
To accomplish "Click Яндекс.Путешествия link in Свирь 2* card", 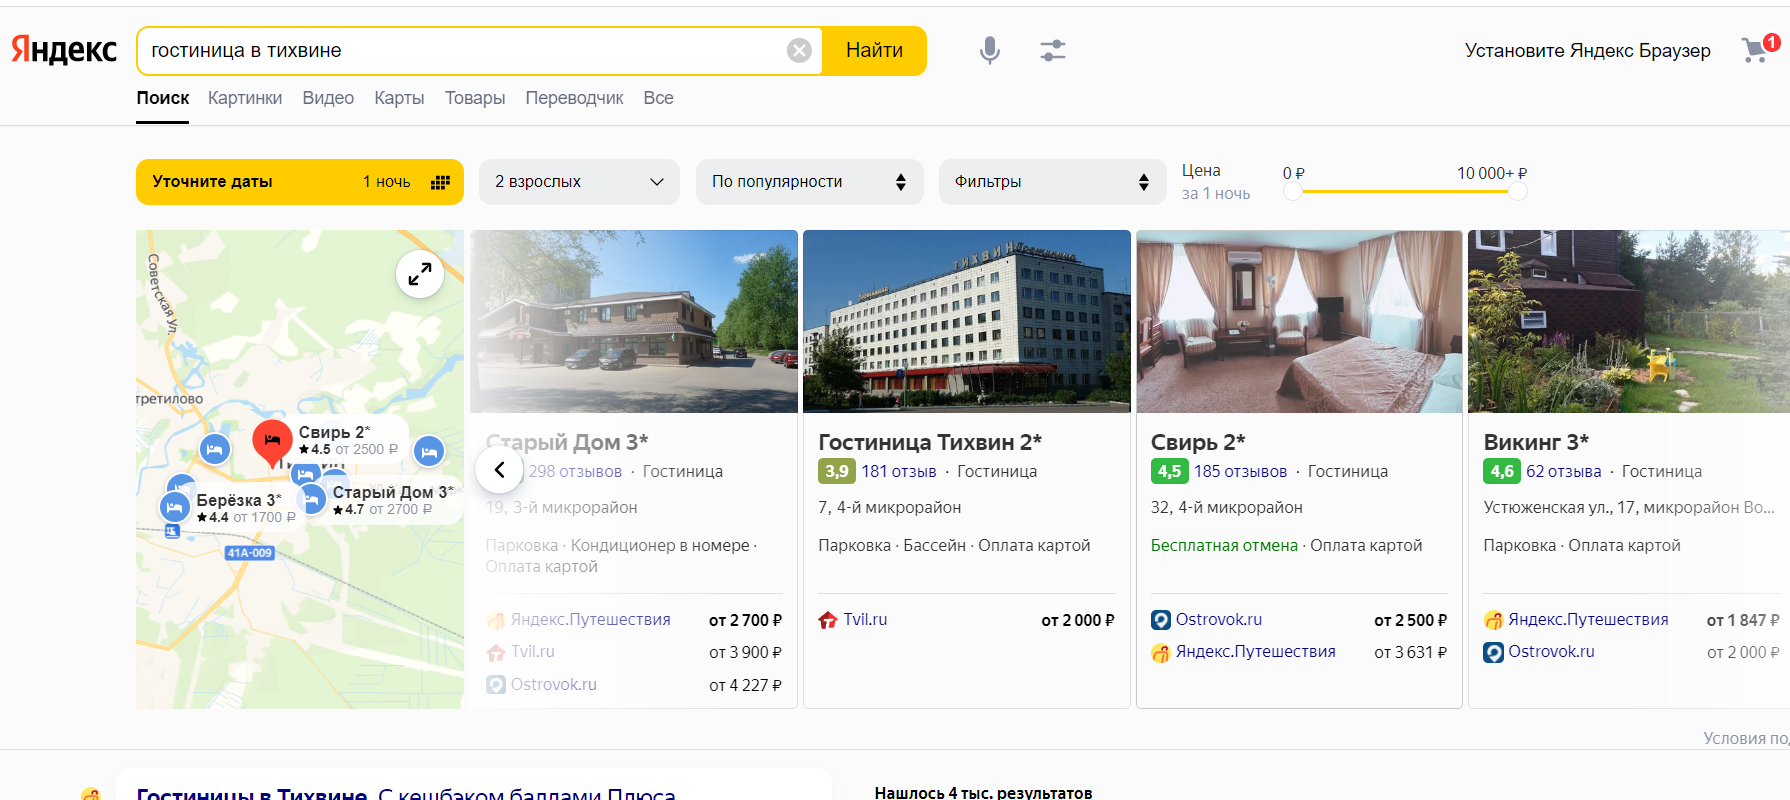I will pos(1255,652).
